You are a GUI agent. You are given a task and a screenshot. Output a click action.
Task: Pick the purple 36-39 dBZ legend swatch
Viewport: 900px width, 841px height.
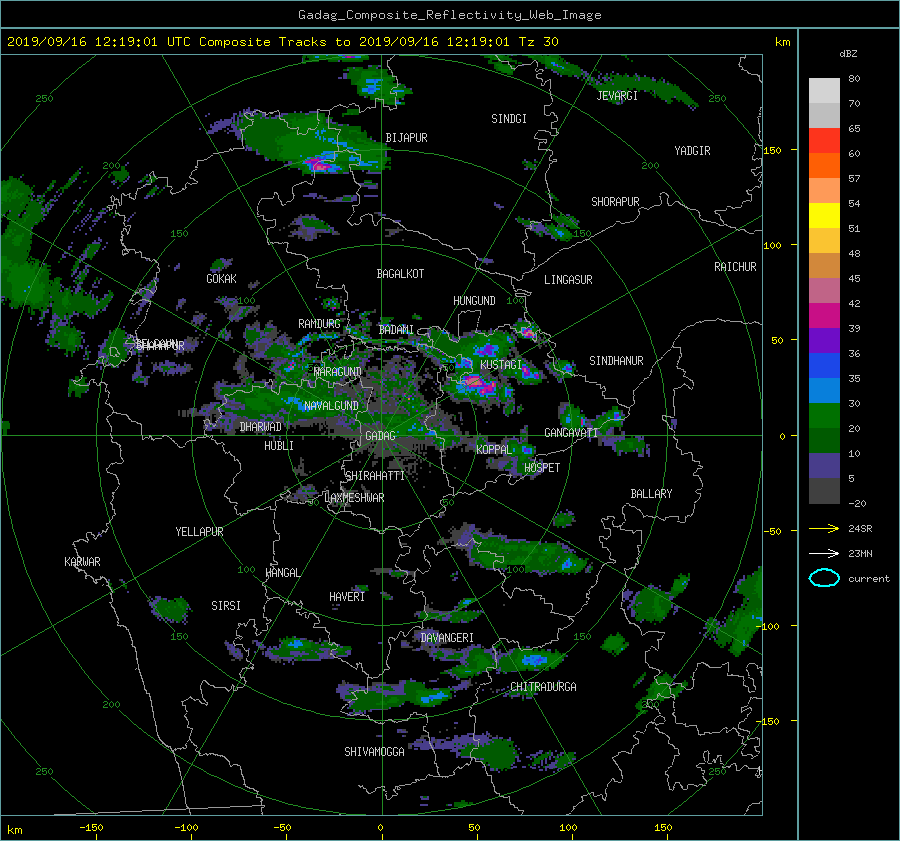pyautogui.click(x=824, y=341)
